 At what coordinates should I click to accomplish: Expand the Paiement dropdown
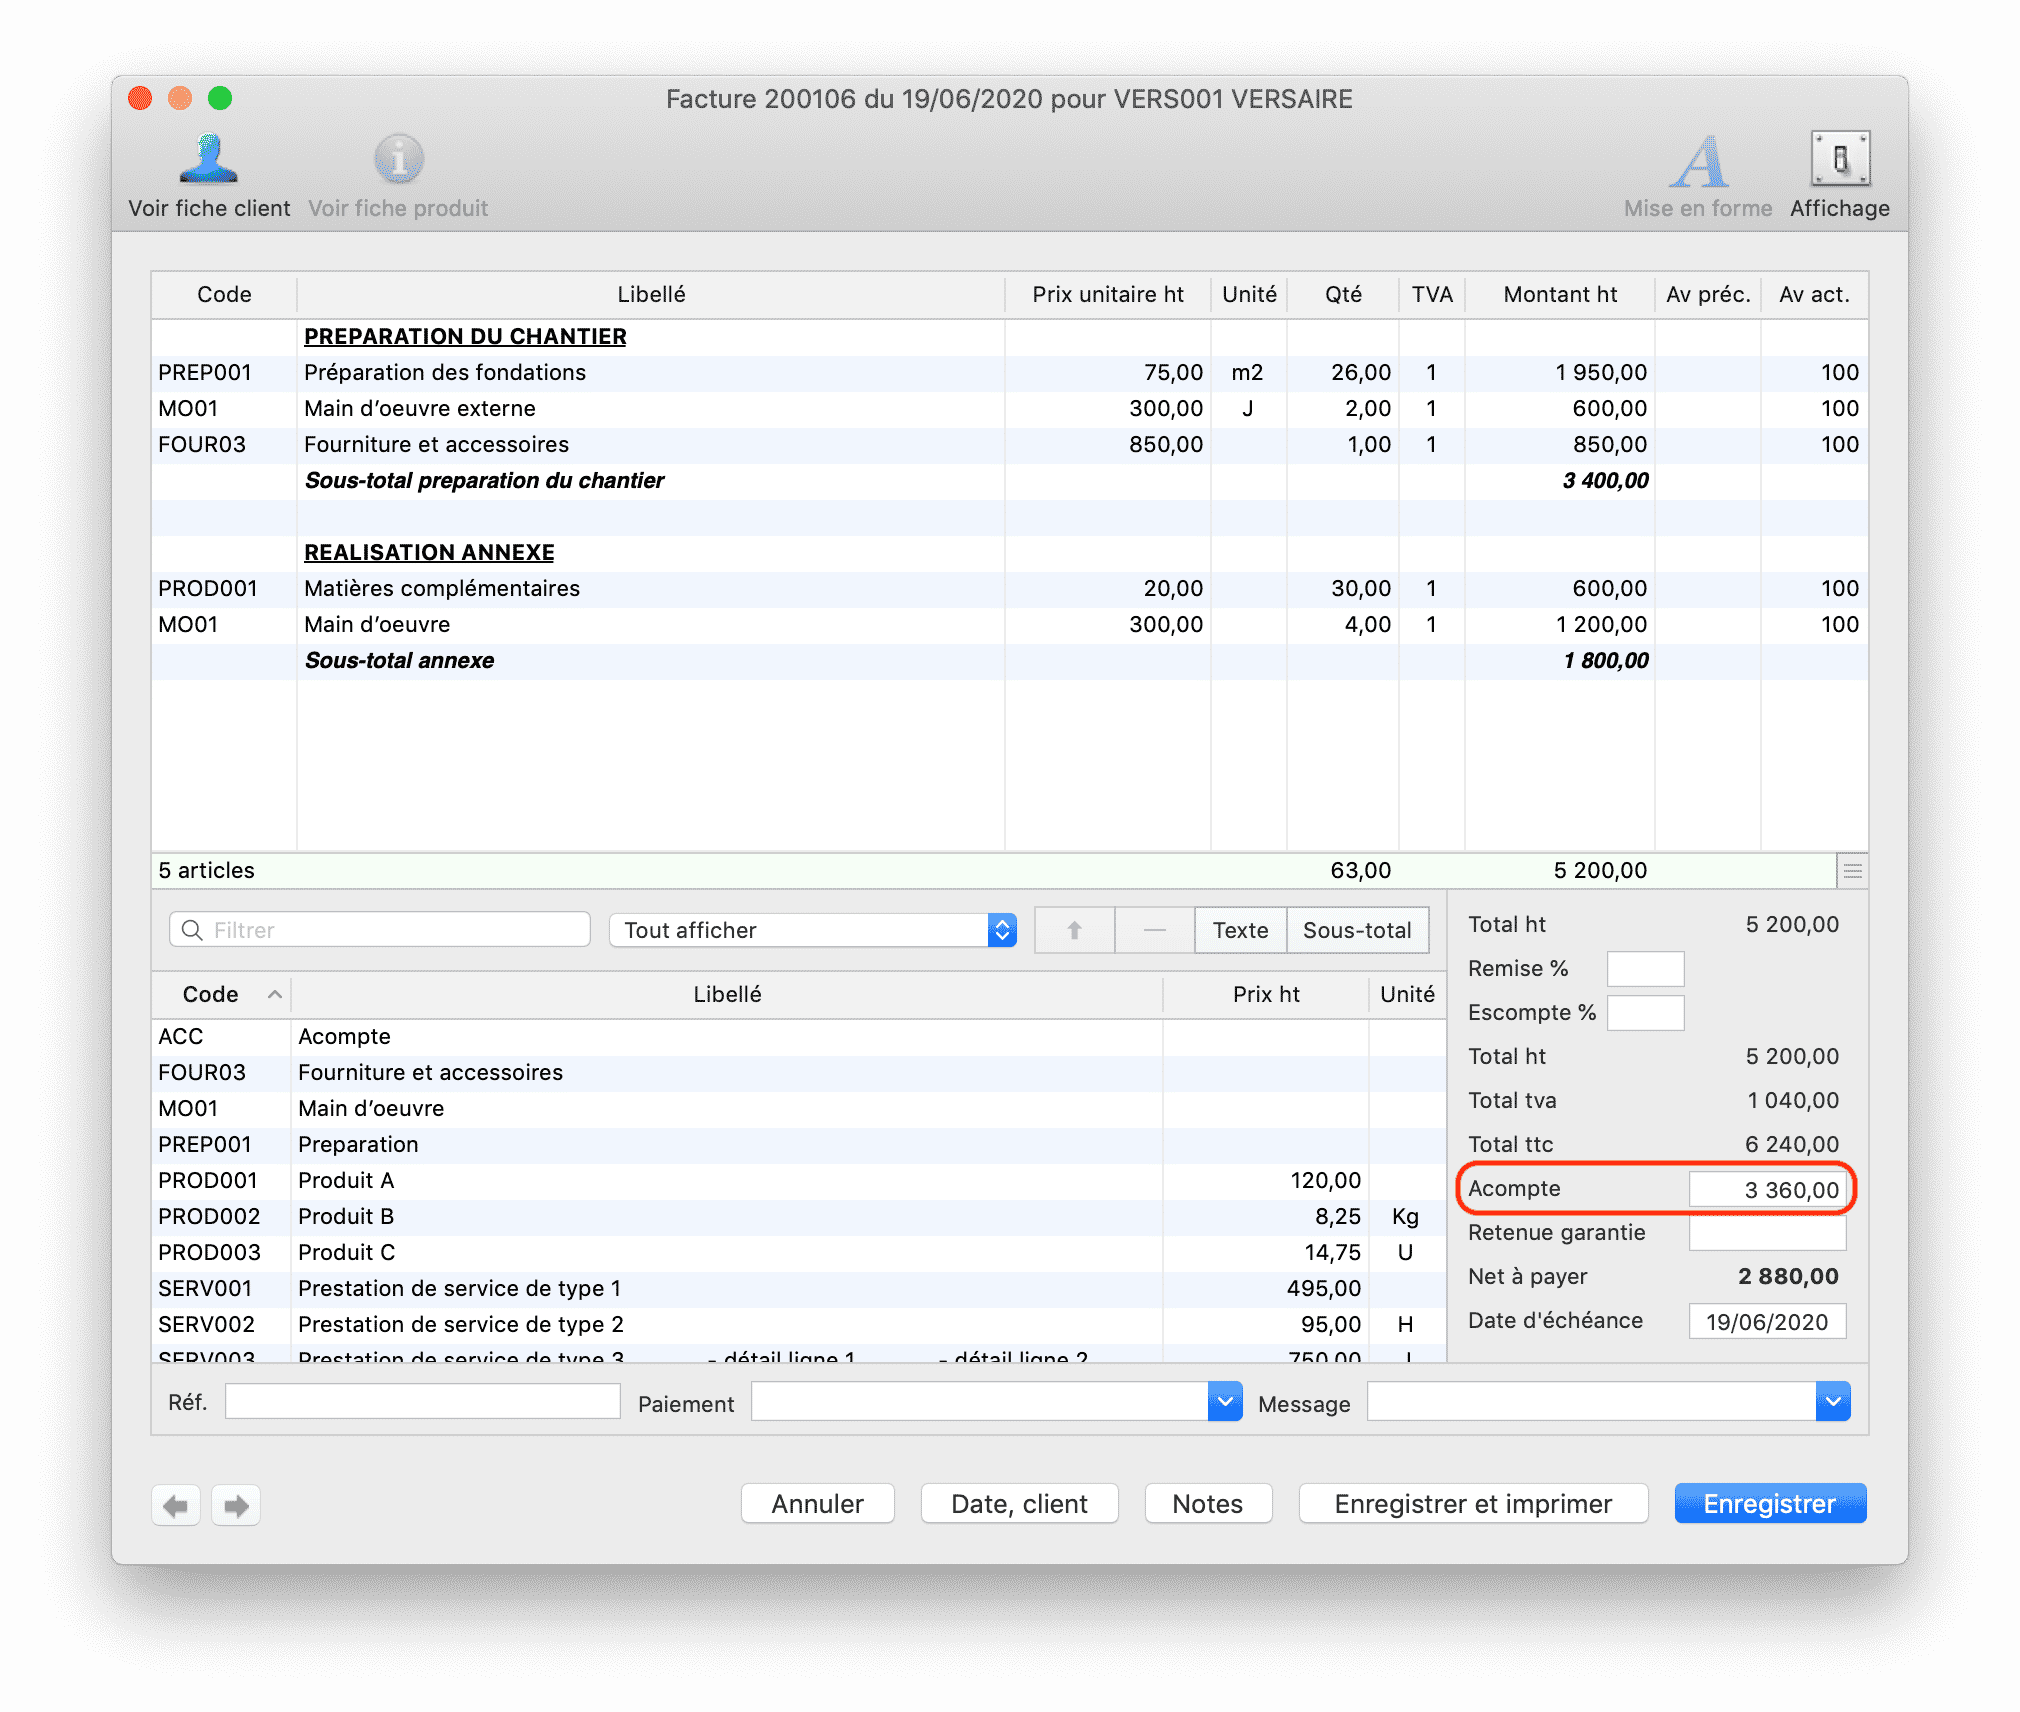coord(1224,1402)
